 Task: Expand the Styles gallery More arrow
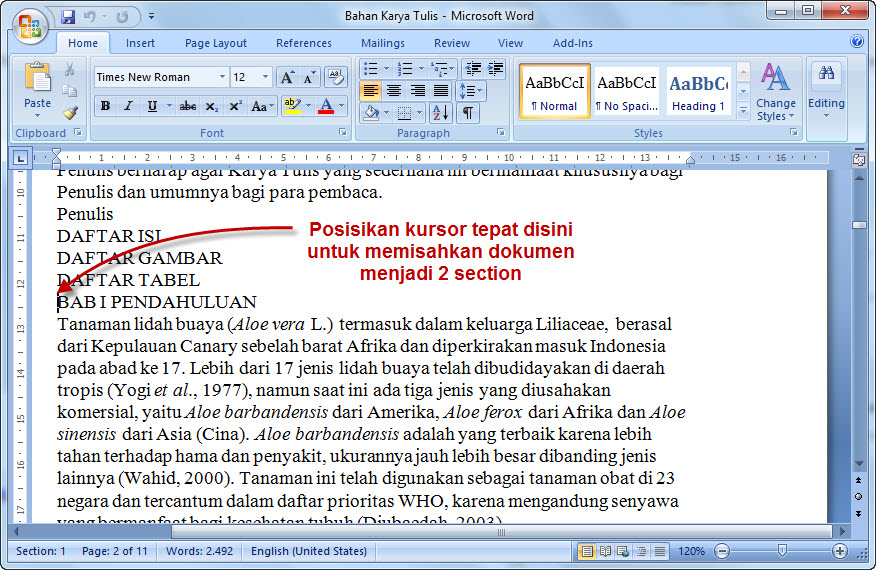[743, 111]
